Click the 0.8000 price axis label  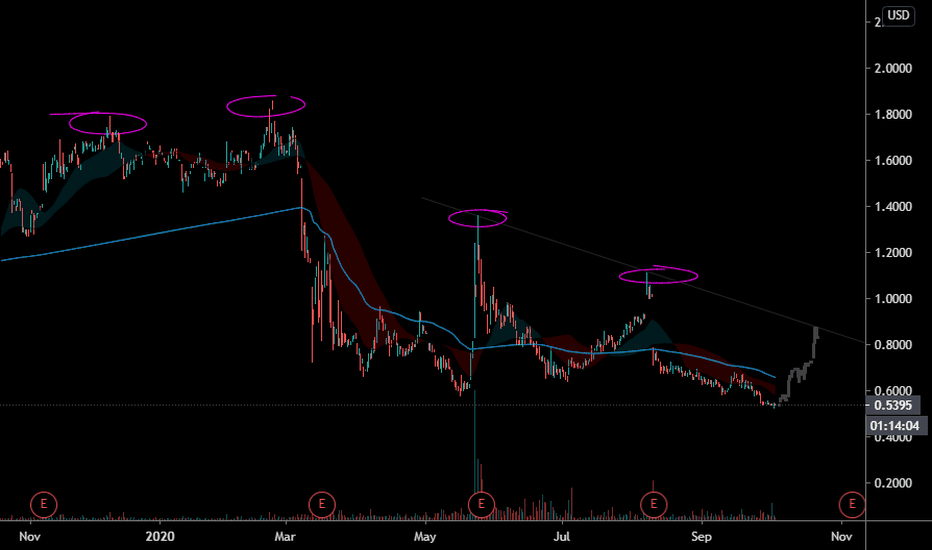coord(892,345)
